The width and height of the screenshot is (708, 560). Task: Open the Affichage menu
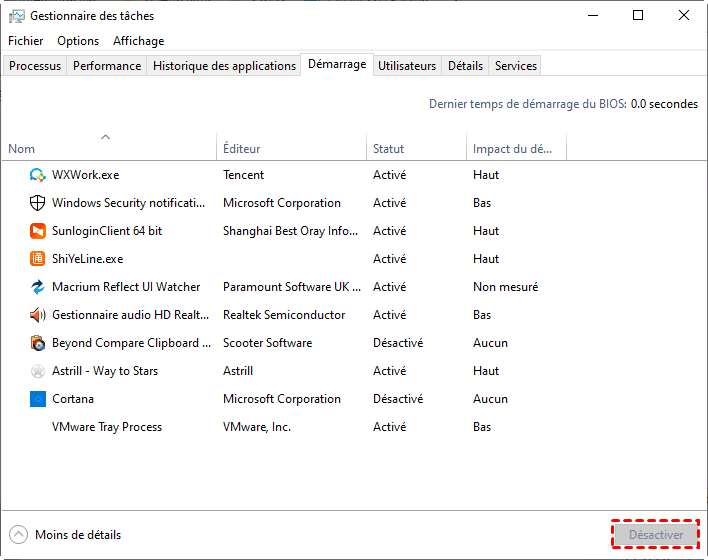pos(138,41)
